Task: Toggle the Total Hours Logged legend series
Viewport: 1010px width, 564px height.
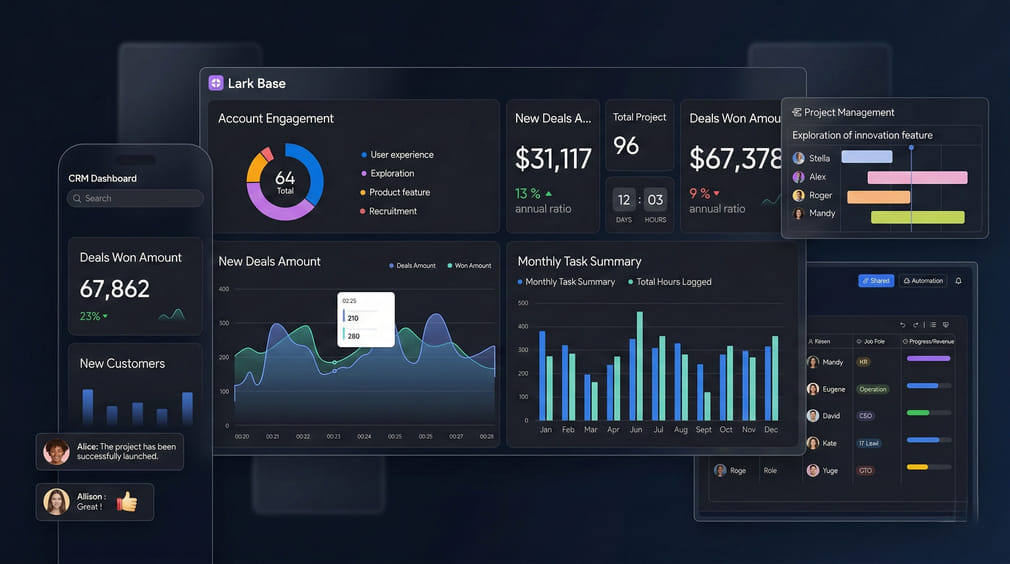Action: (669, 282)
